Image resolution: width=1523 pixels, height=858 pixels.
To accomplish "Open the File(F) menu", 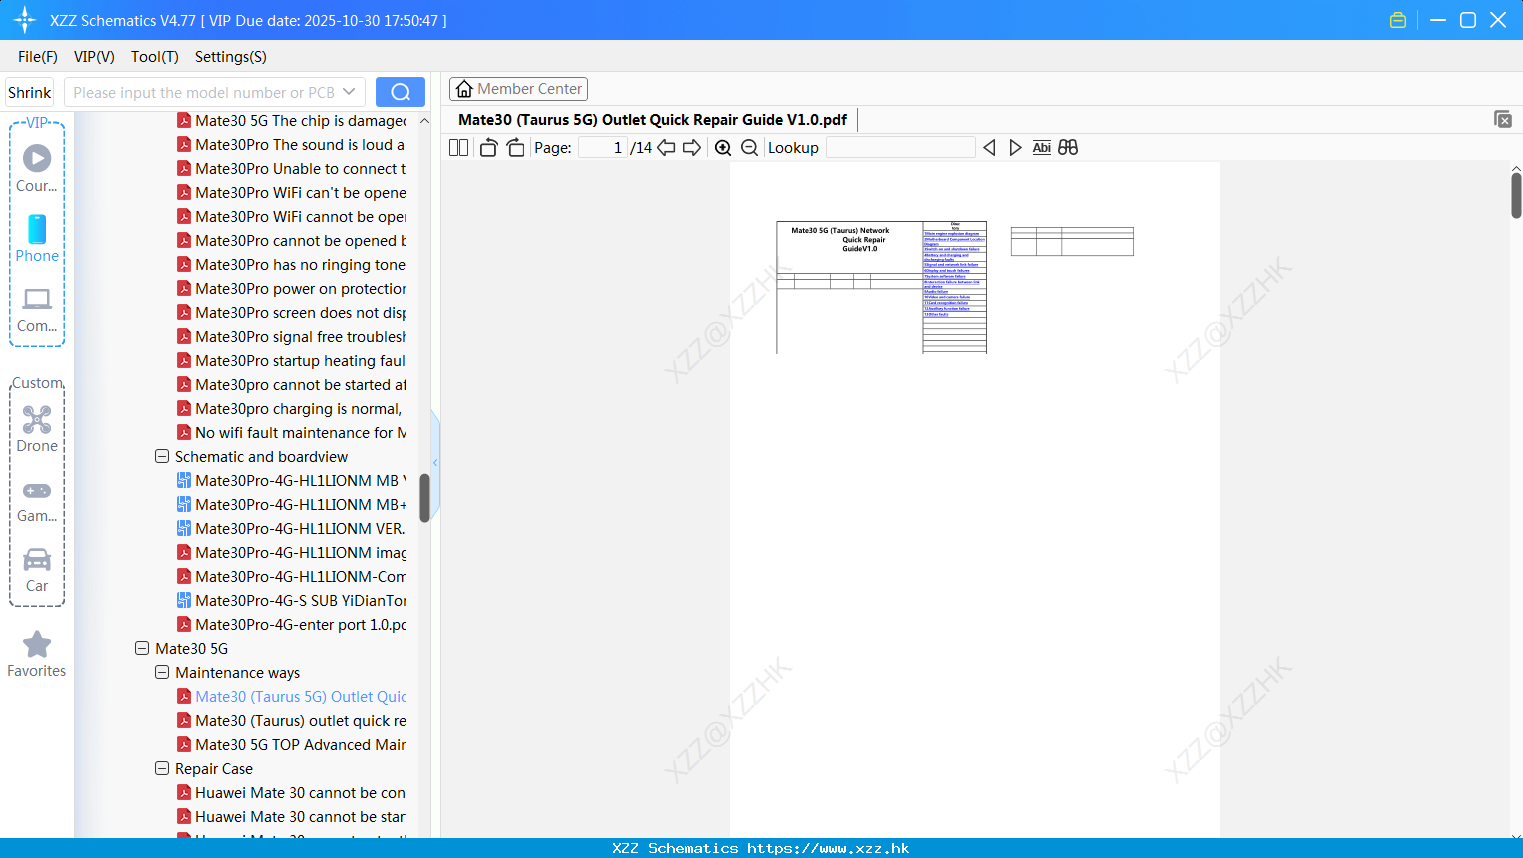I will [38, 57].
